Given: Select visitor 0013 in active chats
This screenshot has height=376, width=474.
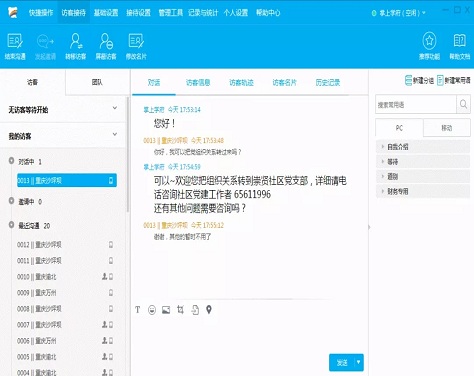Looking at the screenshot, I should click(67, 180).
